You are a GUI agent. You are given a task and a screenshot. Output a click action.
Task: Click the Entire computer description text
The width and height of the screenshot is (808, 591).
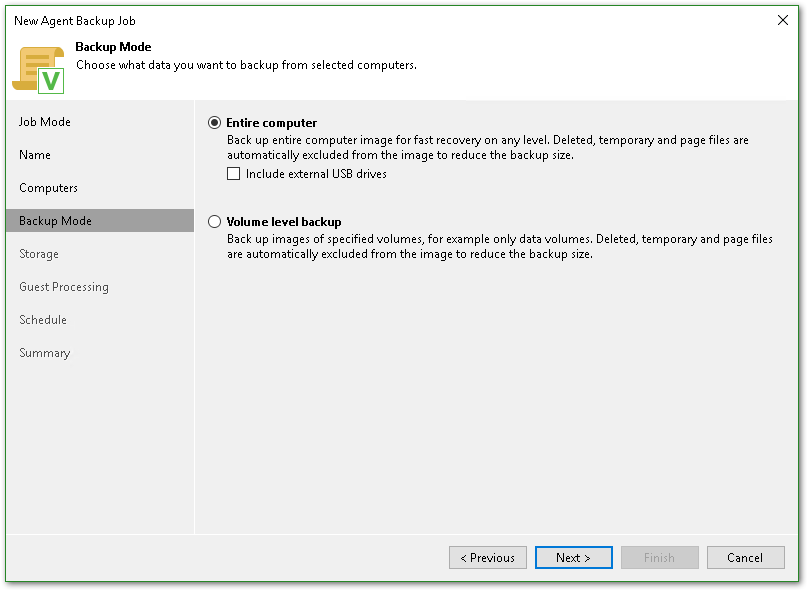[487, 148]
